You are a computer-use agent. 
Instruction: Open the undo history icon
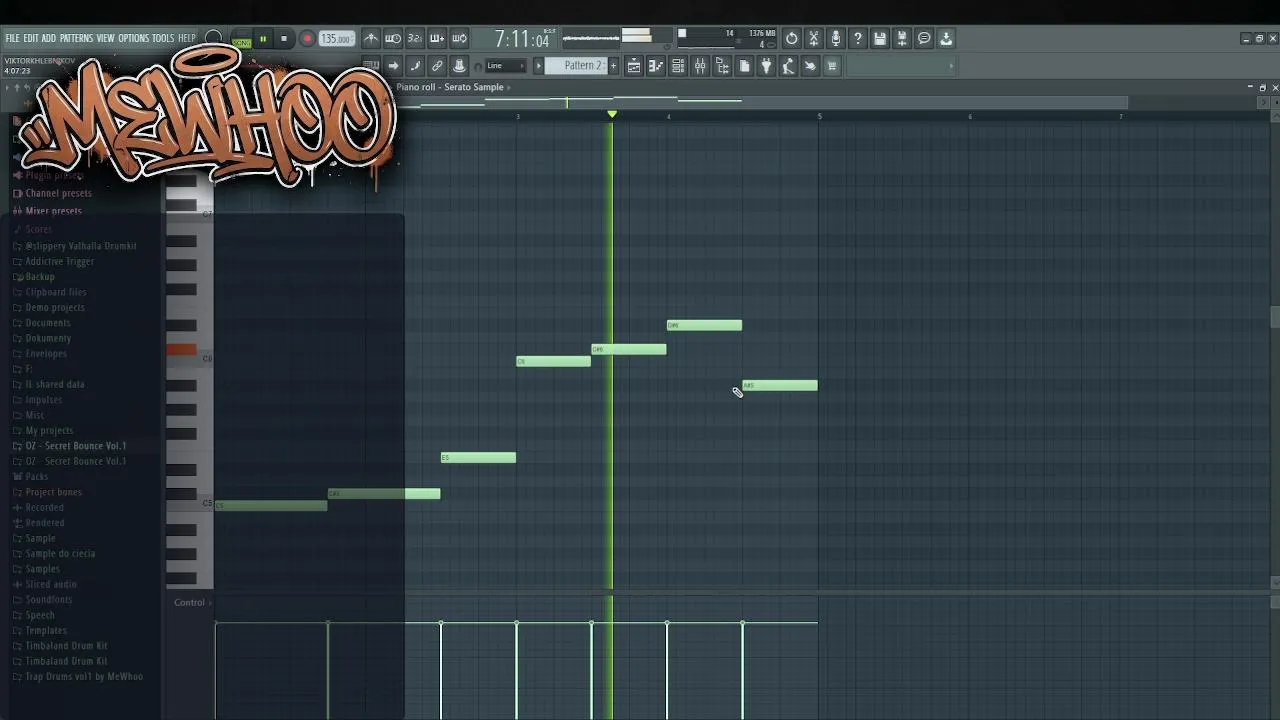[792, 39]
